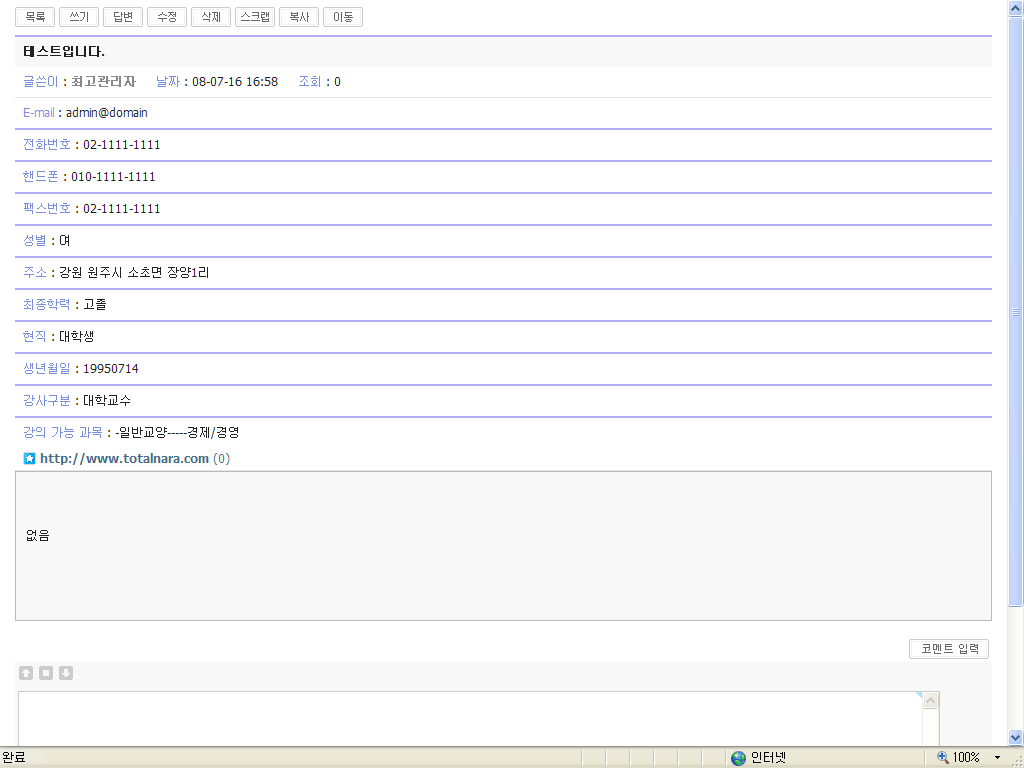Click the 수정 edit button

point(167,17)
